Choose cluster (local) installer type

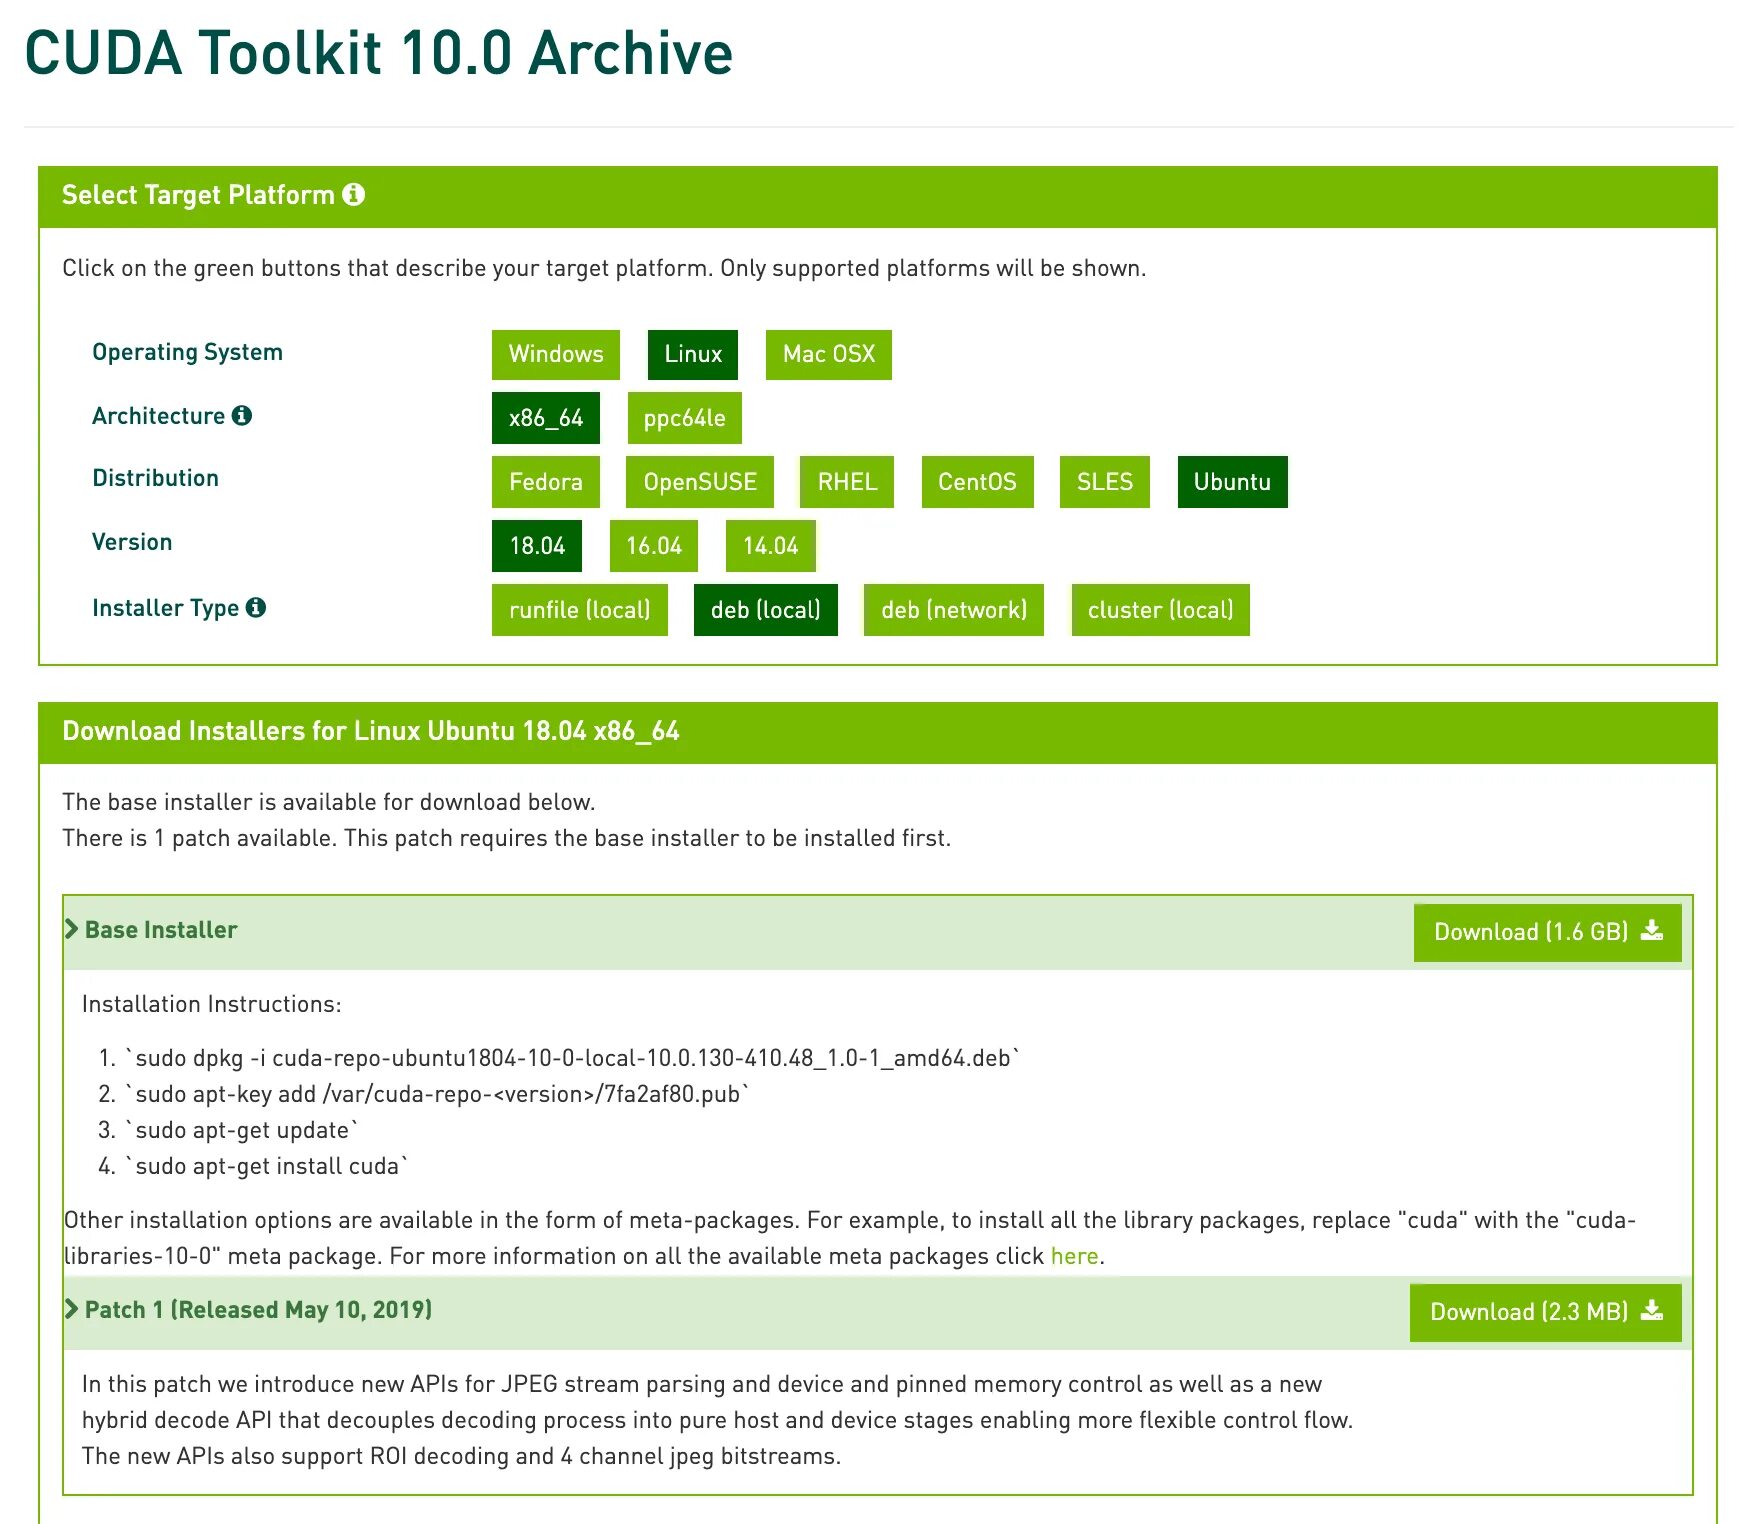tap(1161, 610)
